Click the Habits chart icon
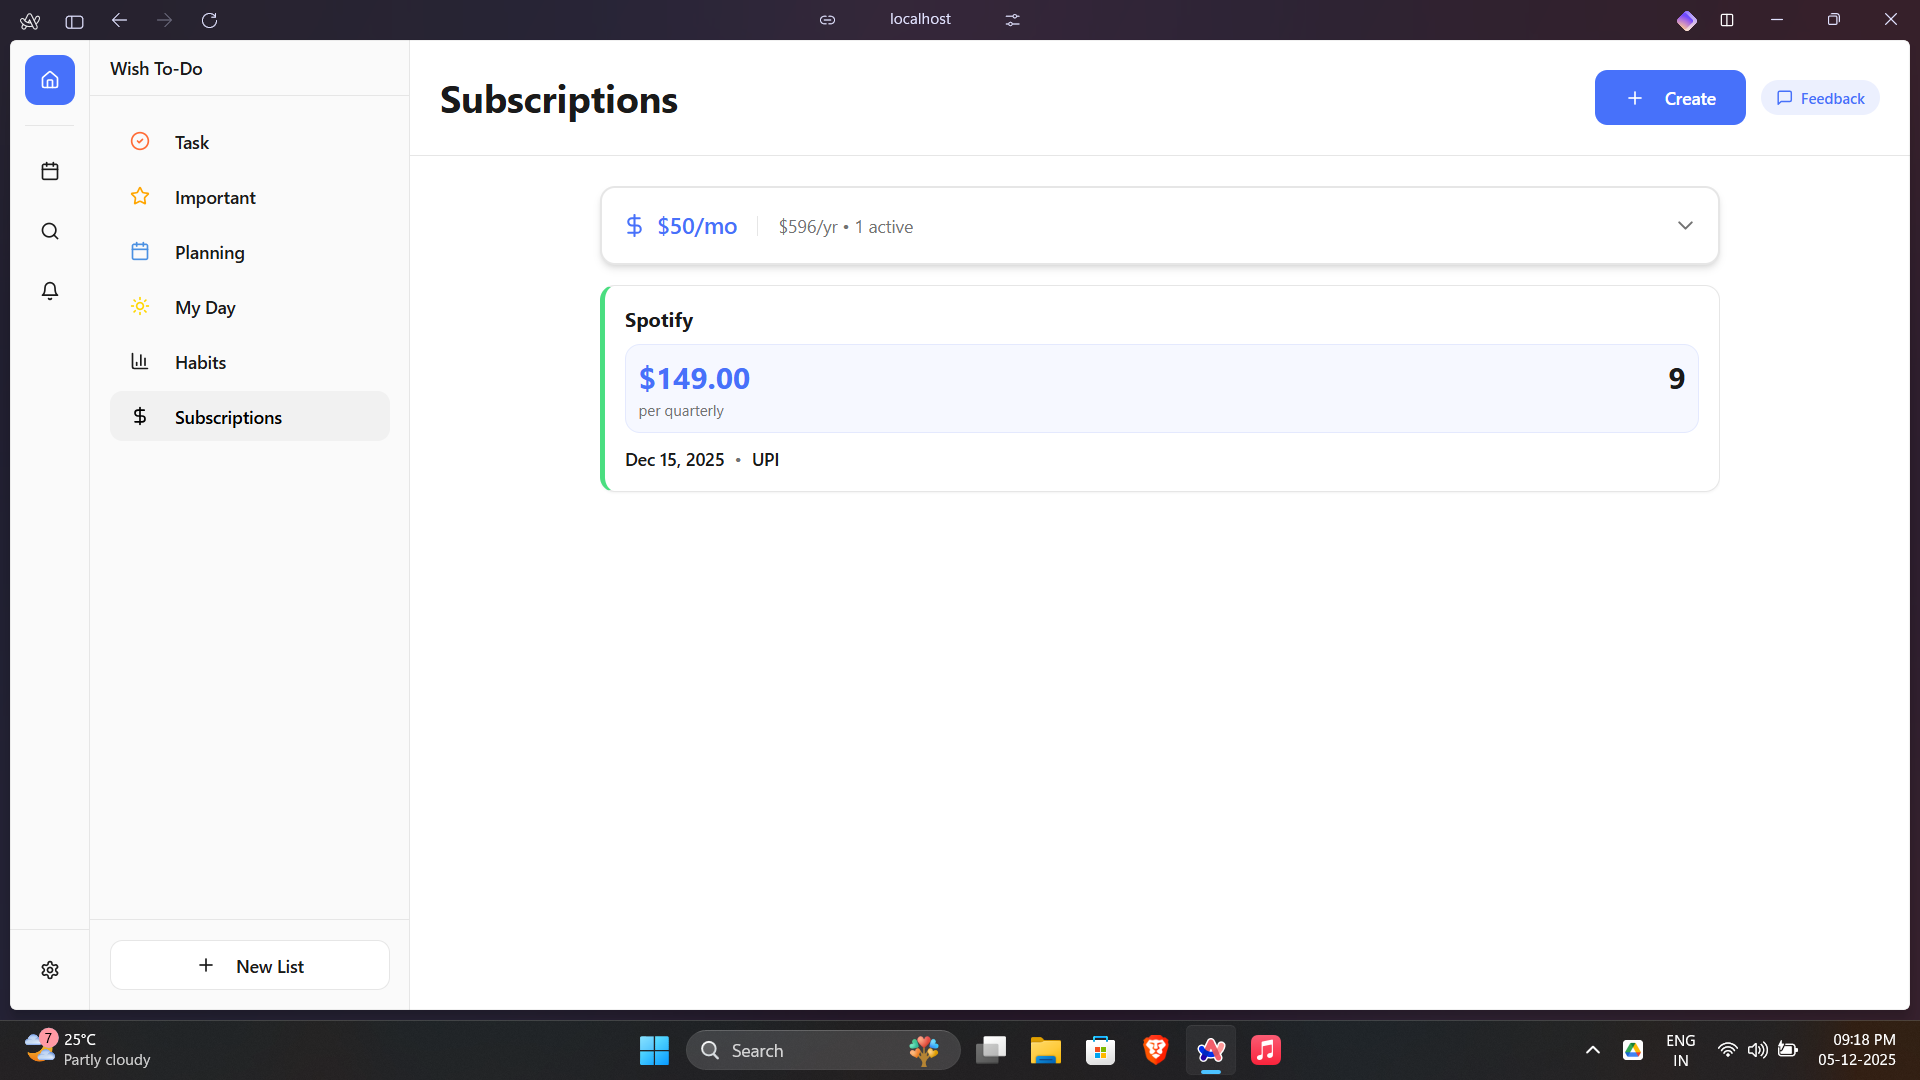The image size is (1920, 1080). [x=140, y=361]
